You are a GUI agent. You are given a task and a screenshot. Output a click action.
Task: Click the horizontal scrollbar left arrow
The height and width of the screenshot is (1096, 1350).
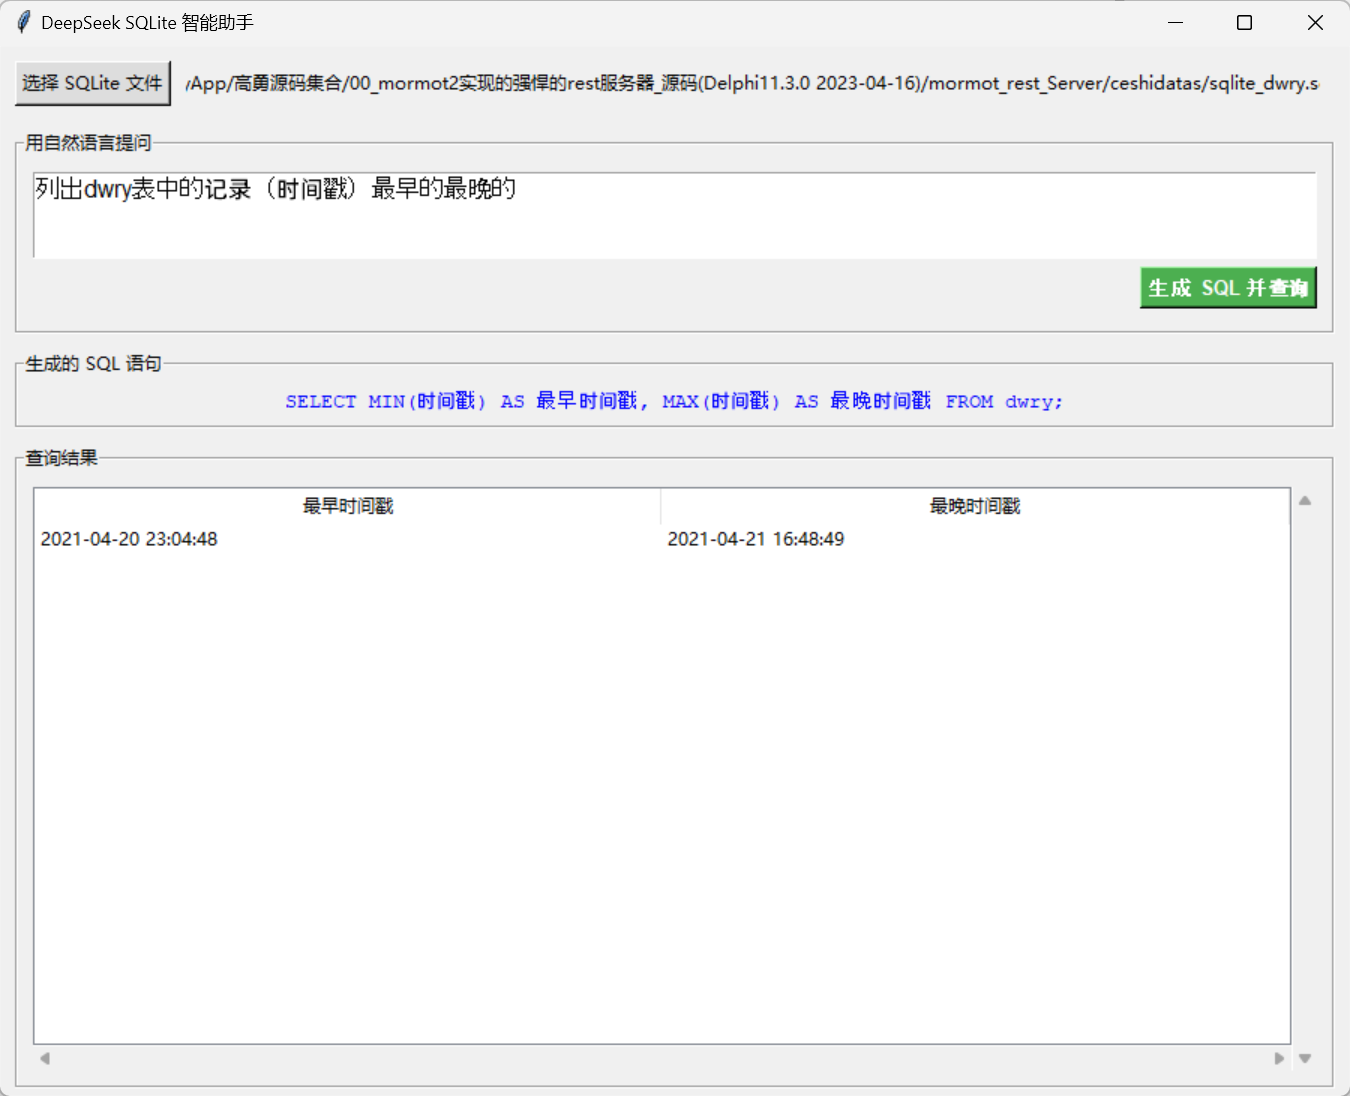(43, 1058)
